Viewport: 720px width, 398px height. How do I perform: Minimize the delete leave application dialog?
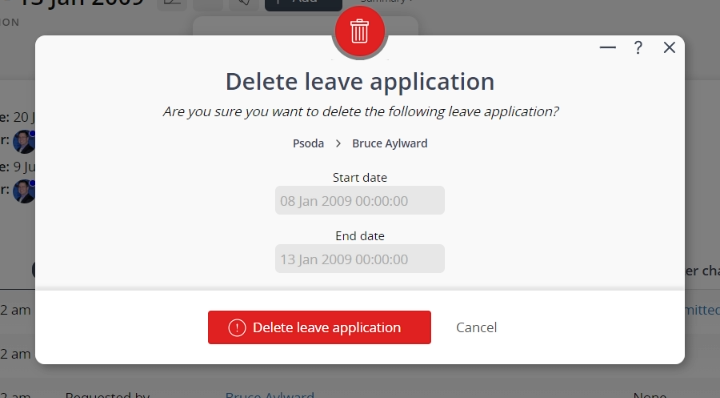[x=608, y=47]
